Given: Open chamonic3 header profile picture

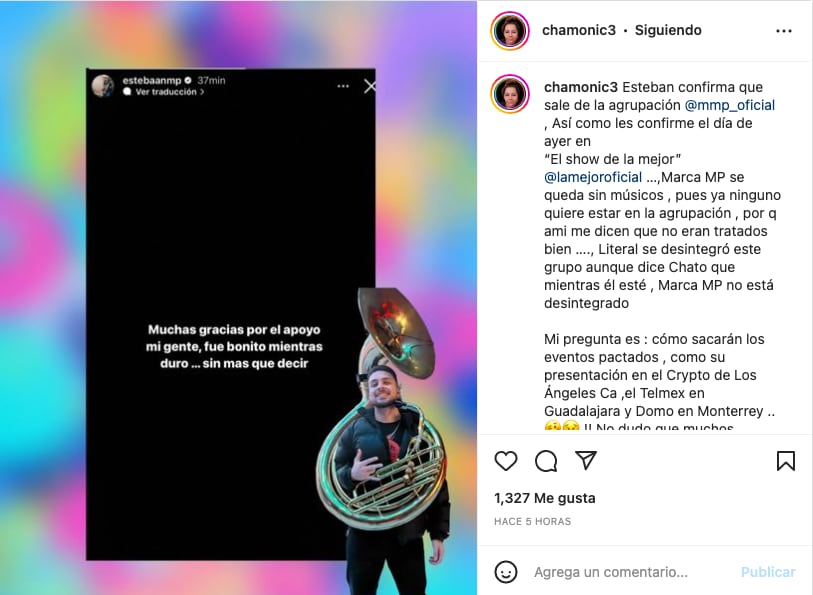Looking at the screenshot, I should point(510,31).
